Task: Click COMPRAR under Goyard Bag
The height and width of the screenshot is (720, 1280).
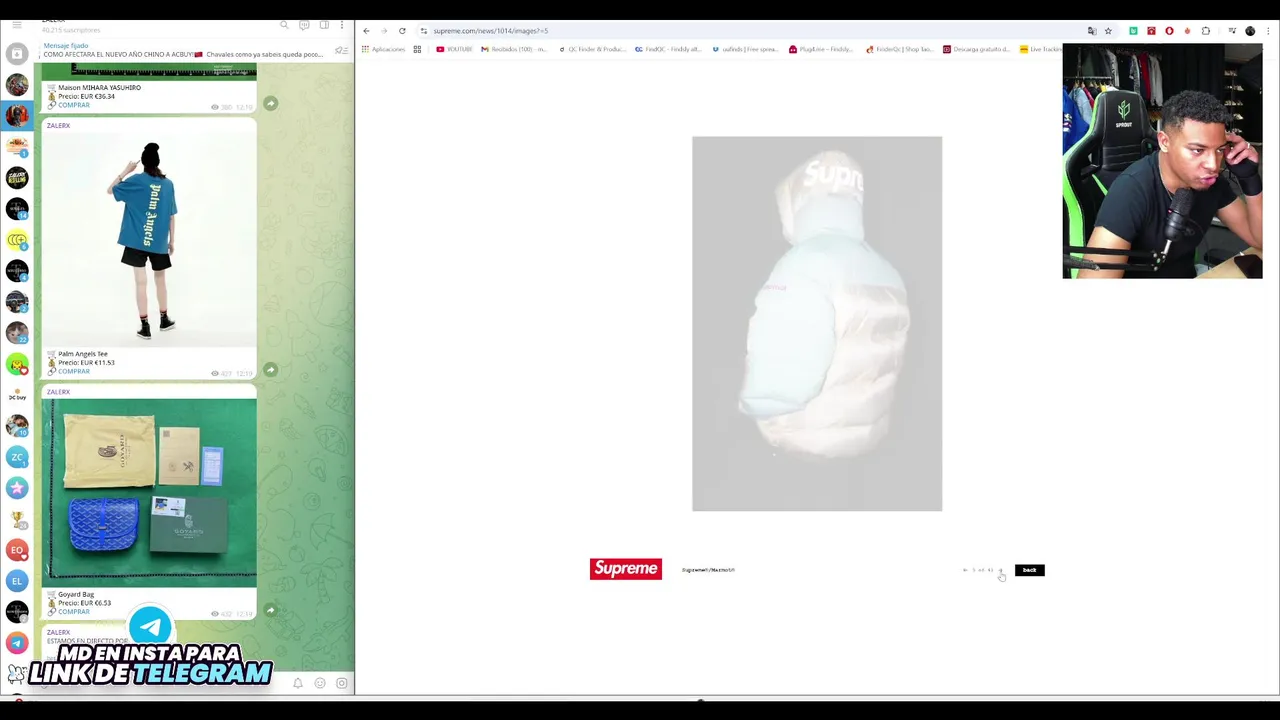Action: [x=74, y=612]
